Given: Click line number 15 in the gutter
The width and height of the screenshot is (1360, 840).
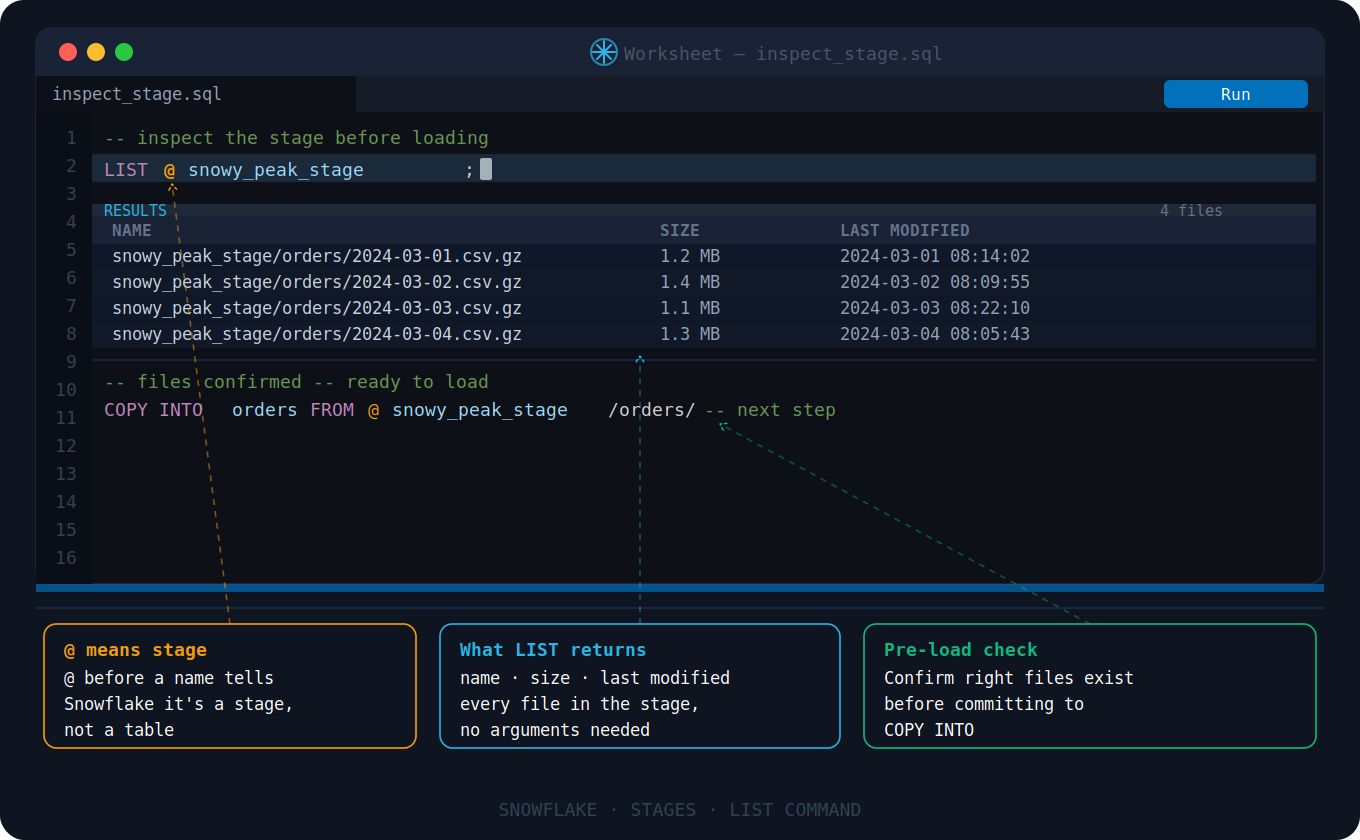Looking at the screenshot, I should click(66, 530).
